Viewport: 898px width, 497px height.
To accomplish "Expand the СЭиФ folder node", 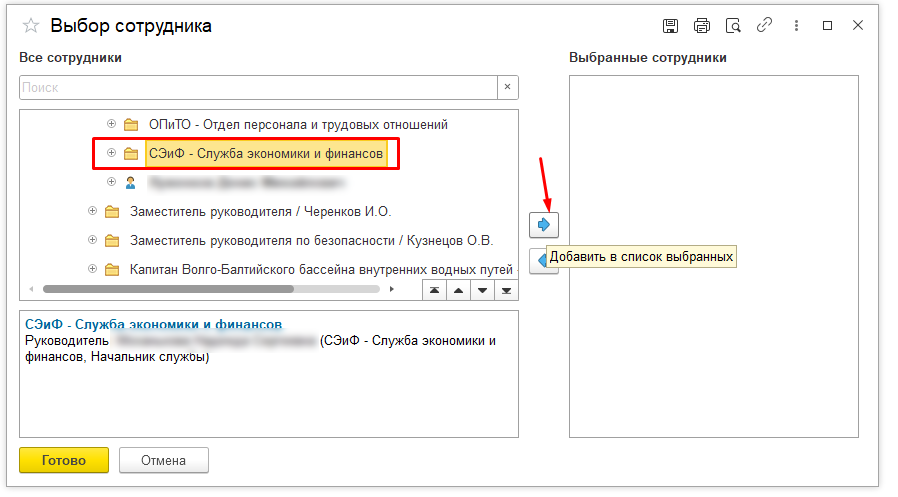I will (111, 154).
